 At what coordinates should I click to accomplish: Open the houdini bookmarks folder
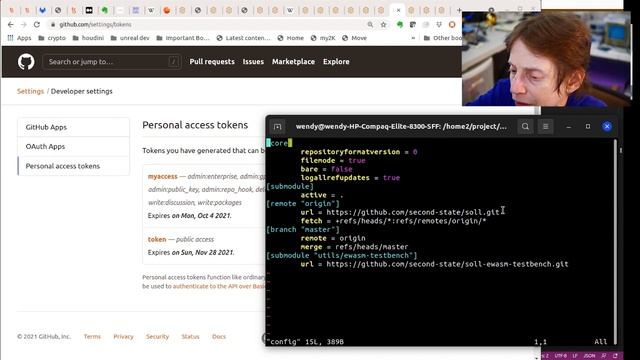88,38
